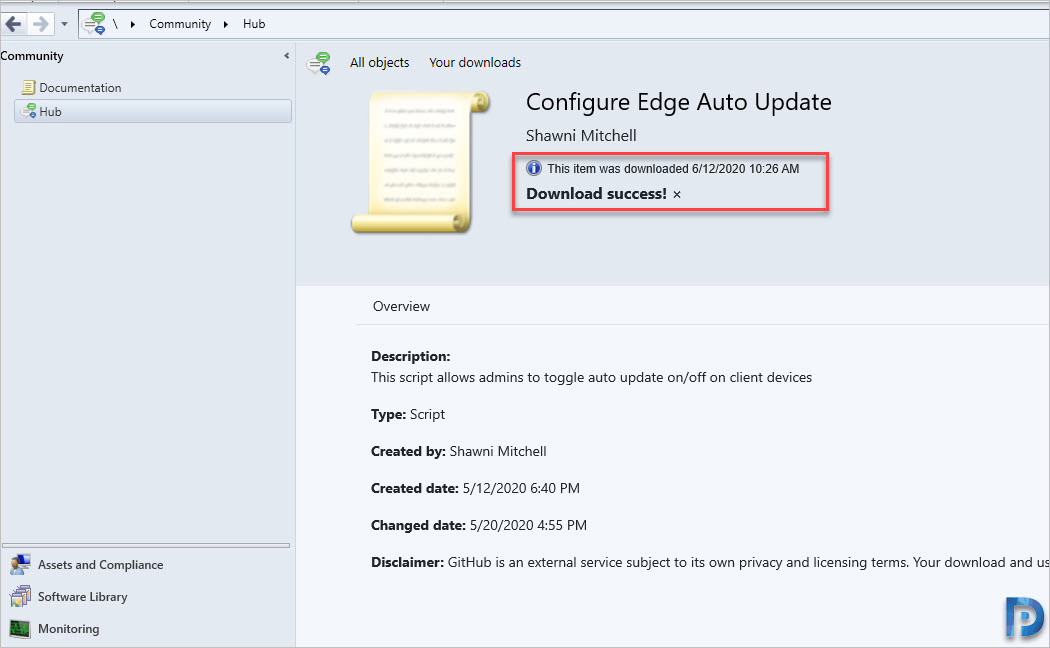The height and width of the screenshot is (648, 1050).
Task: Click author name Shawni Mitchell under the title
Action: (581, 135)
